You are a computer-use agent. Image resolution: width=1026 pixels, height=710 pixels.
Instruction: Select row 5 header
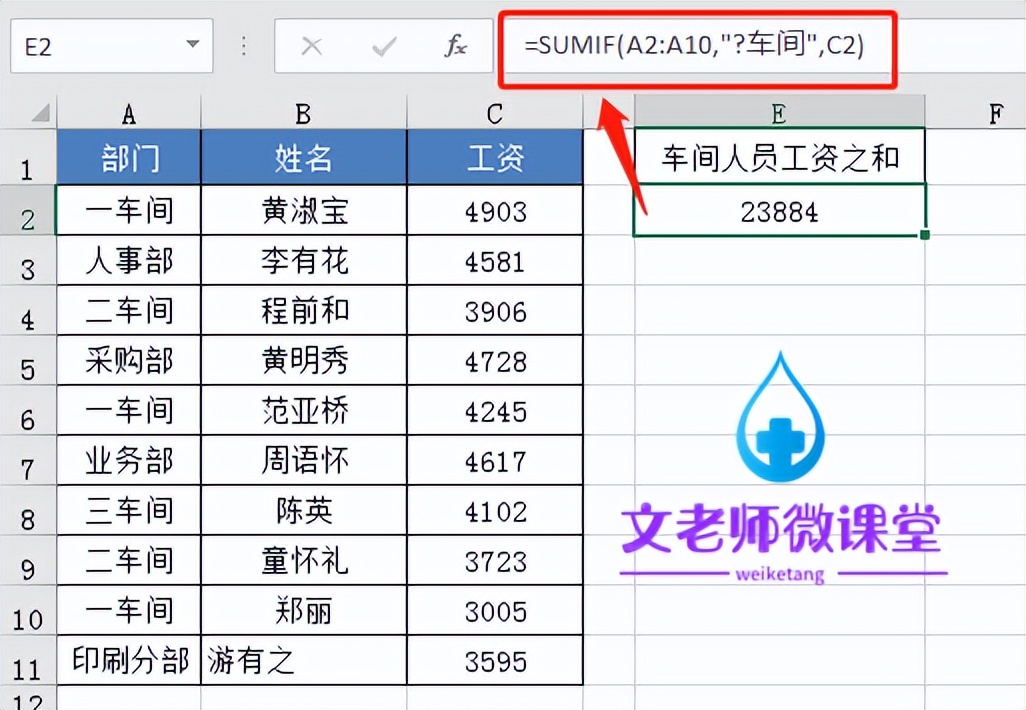27,360
